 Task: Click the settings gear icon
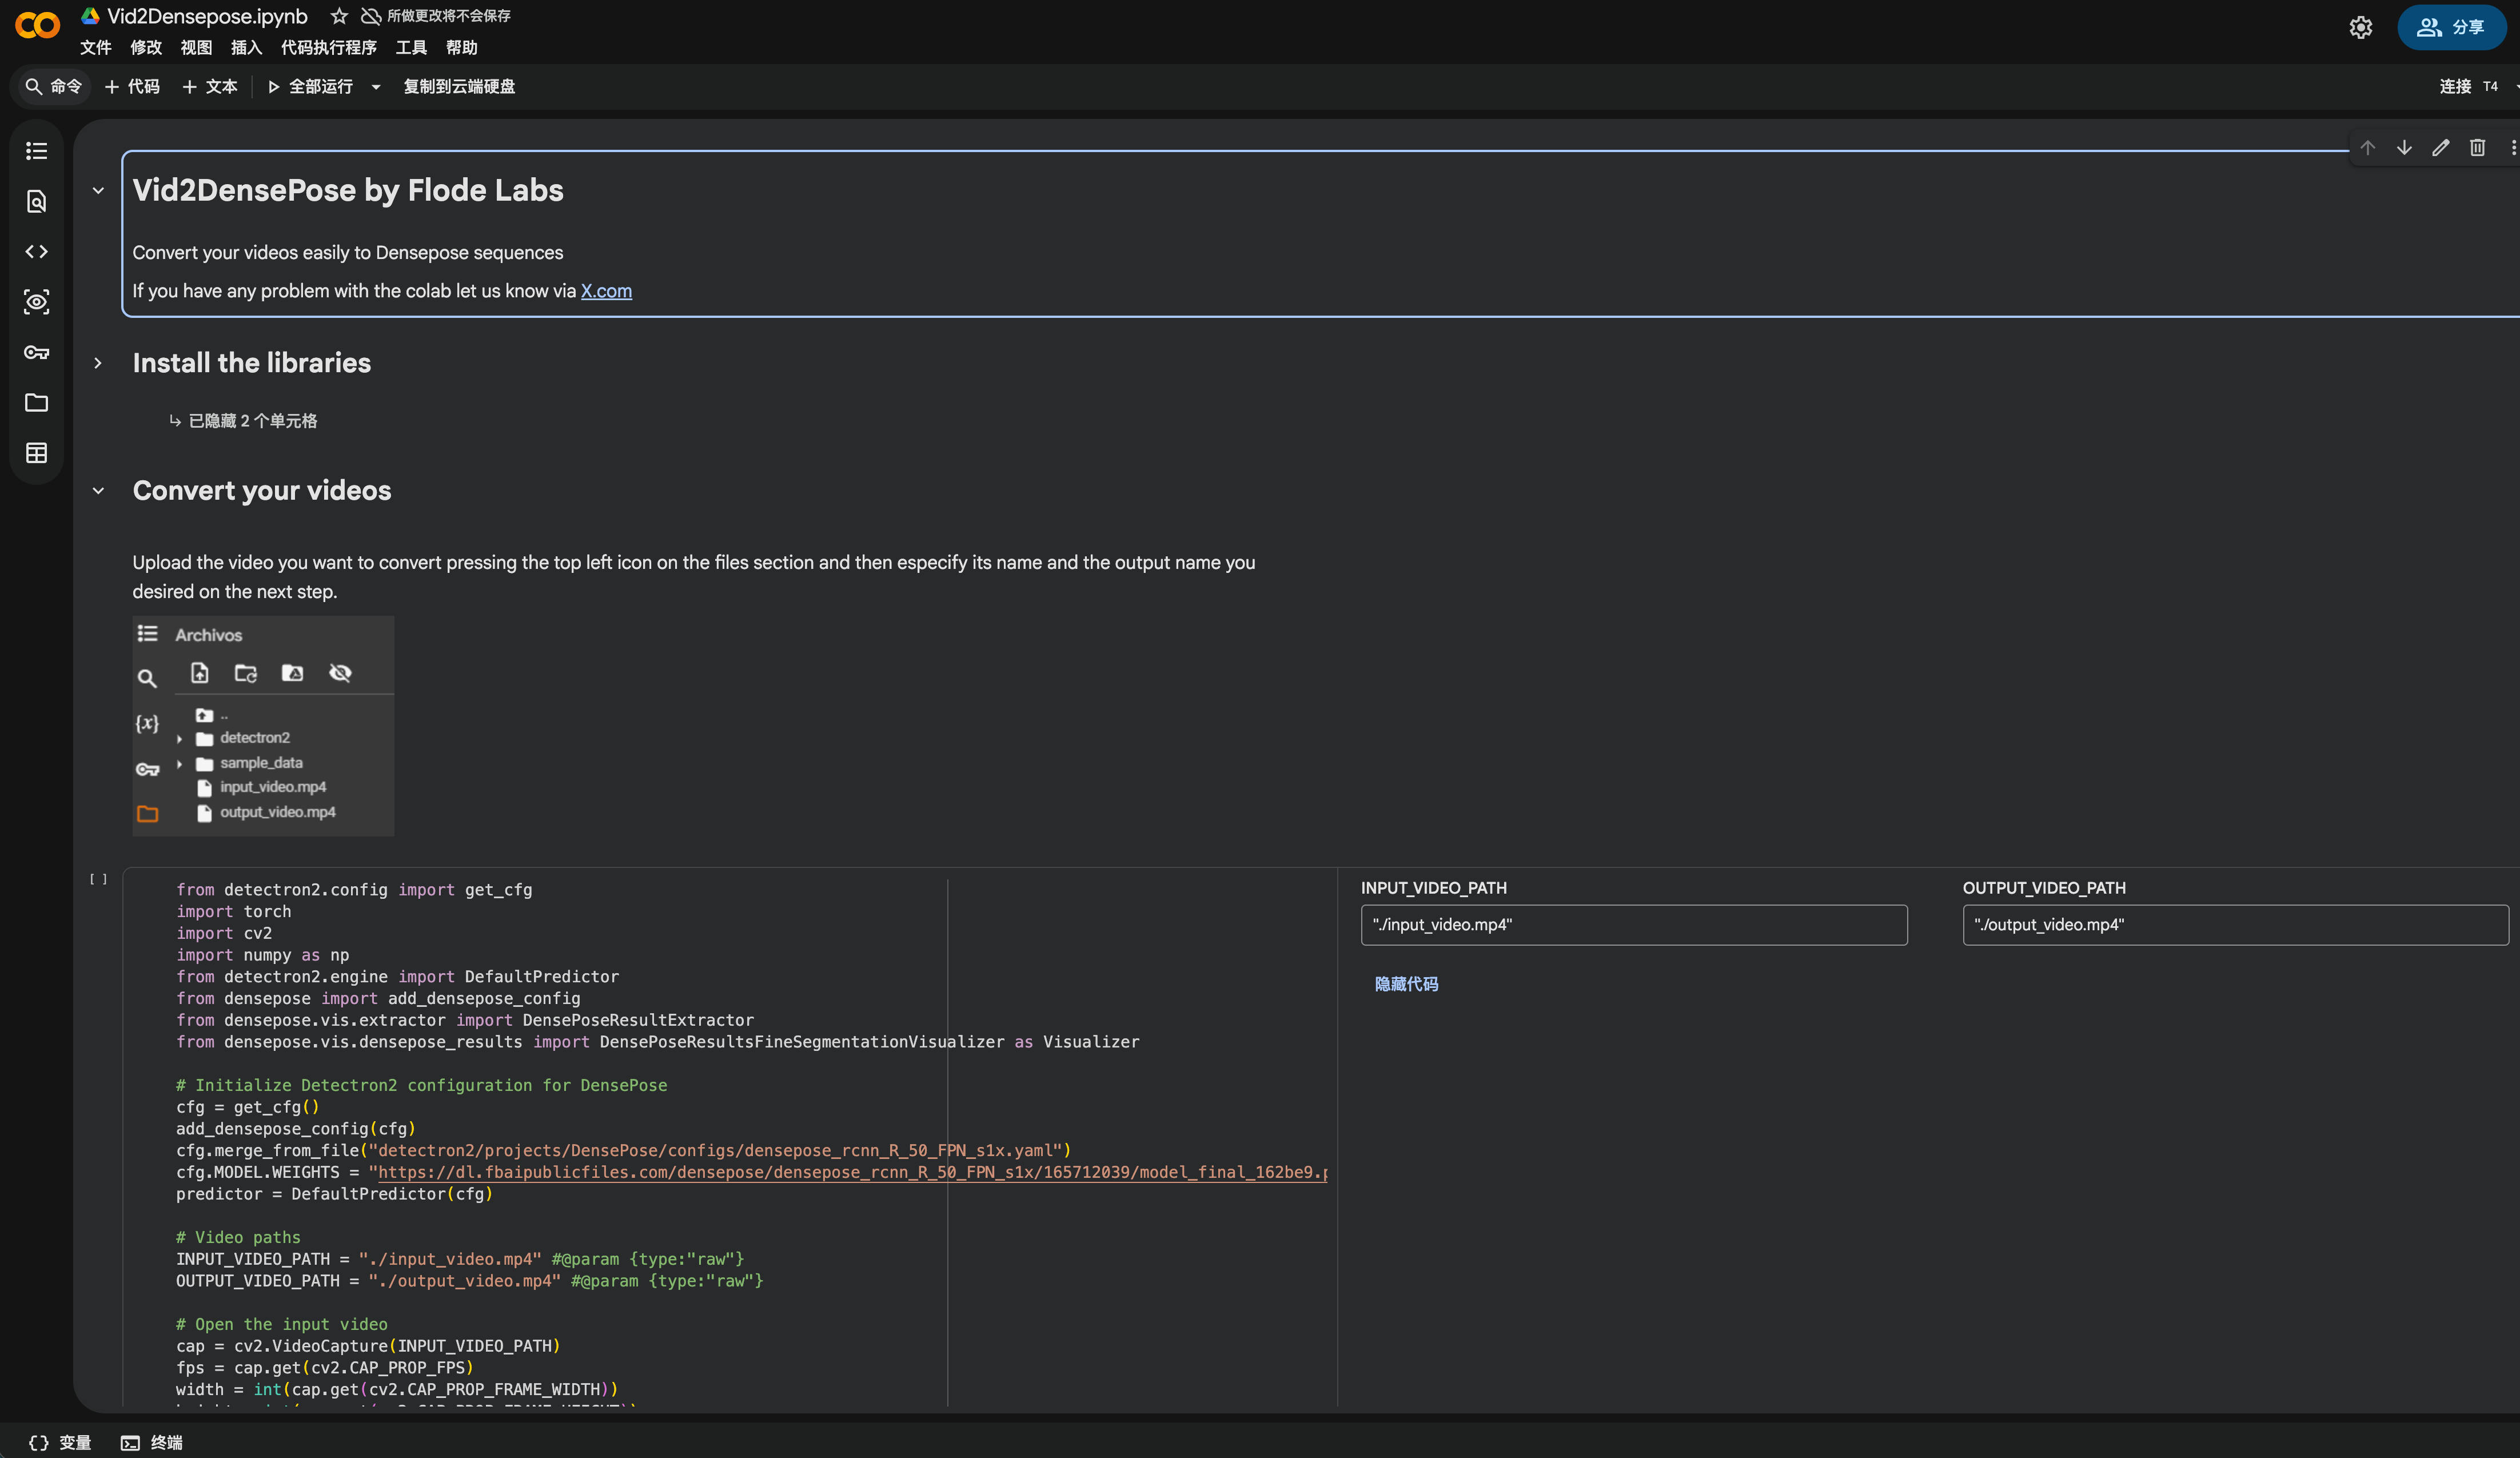[x=2360, y=28]
